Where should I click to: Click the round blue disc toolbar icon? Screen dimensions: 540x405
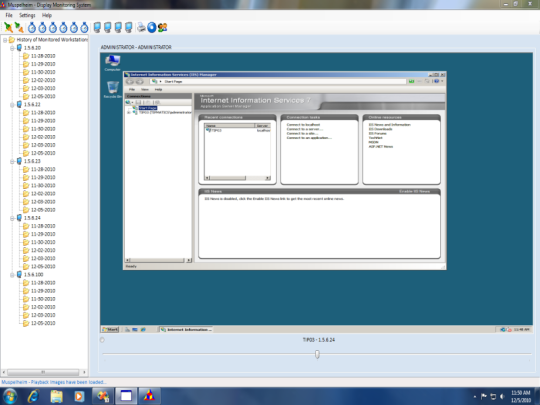click(152, 27)
